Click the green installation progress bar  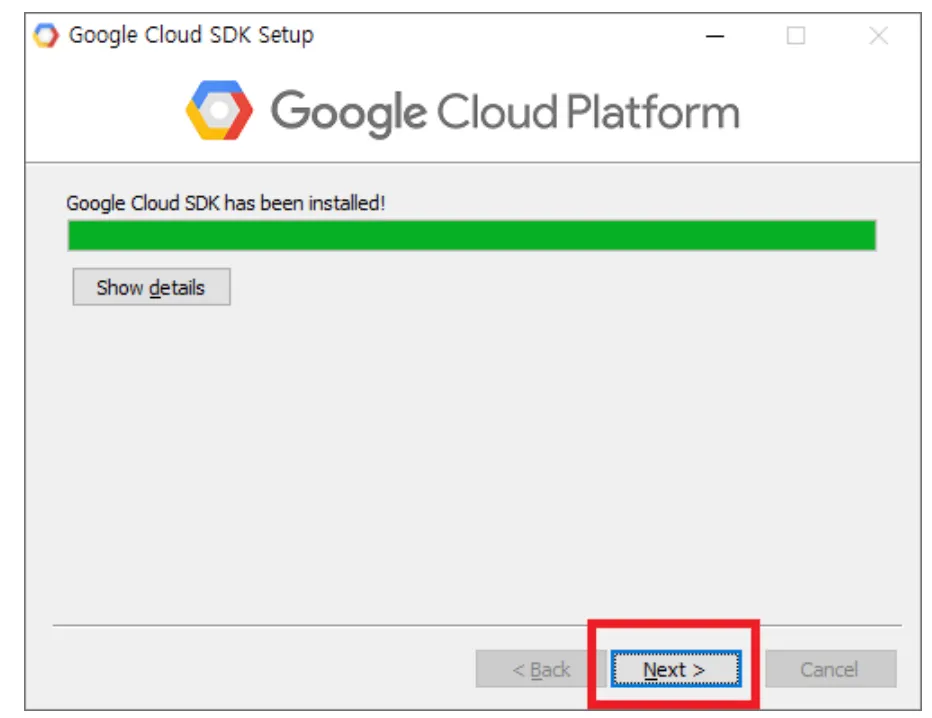coord(471,236)
